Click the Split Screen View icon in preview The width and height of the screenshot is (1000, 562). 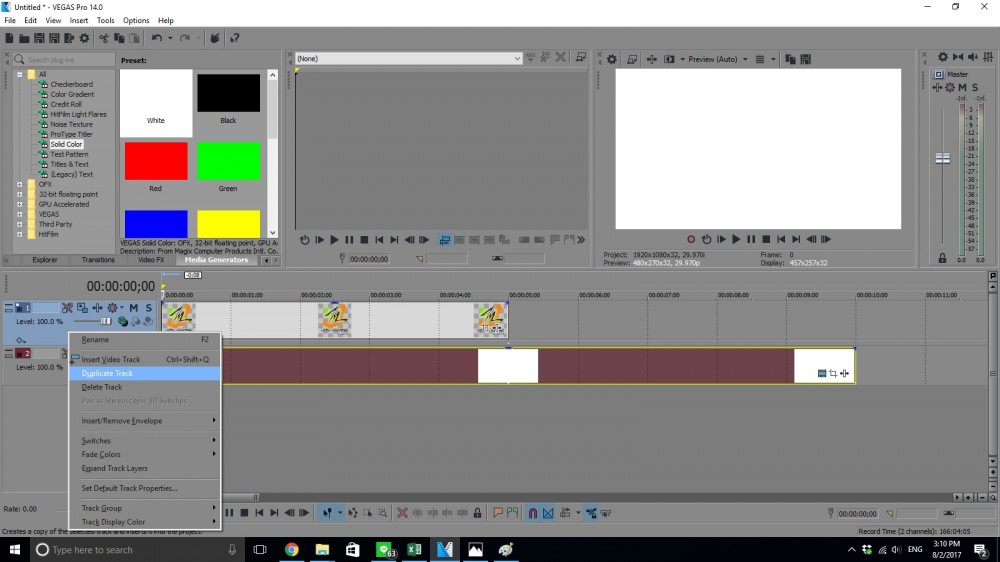(668, 59)
